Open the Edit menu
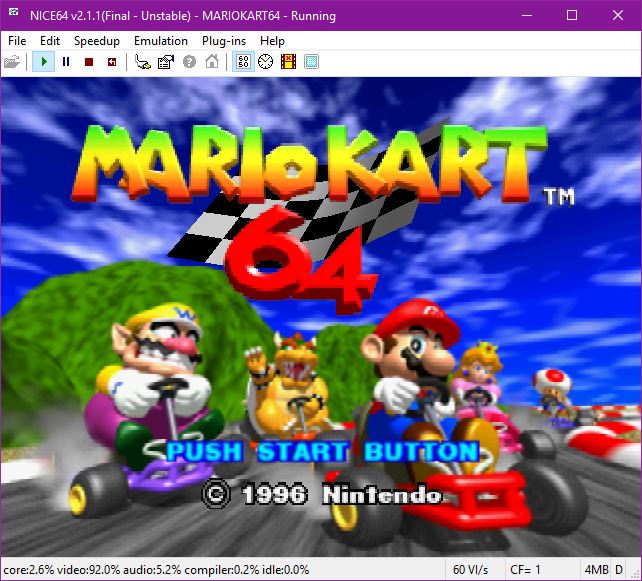 point(50,41)
